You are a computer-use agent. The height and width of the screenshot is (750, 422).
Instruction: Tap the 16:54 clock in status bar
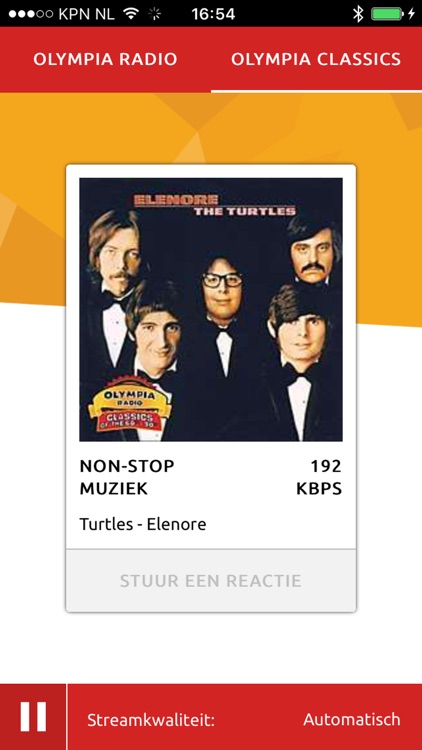tap(213, 13)
